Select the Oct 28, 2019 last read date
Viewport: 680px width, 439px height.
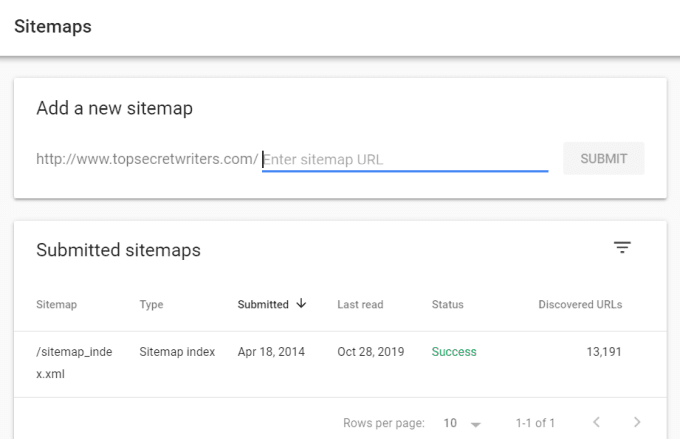coord(372,352)
